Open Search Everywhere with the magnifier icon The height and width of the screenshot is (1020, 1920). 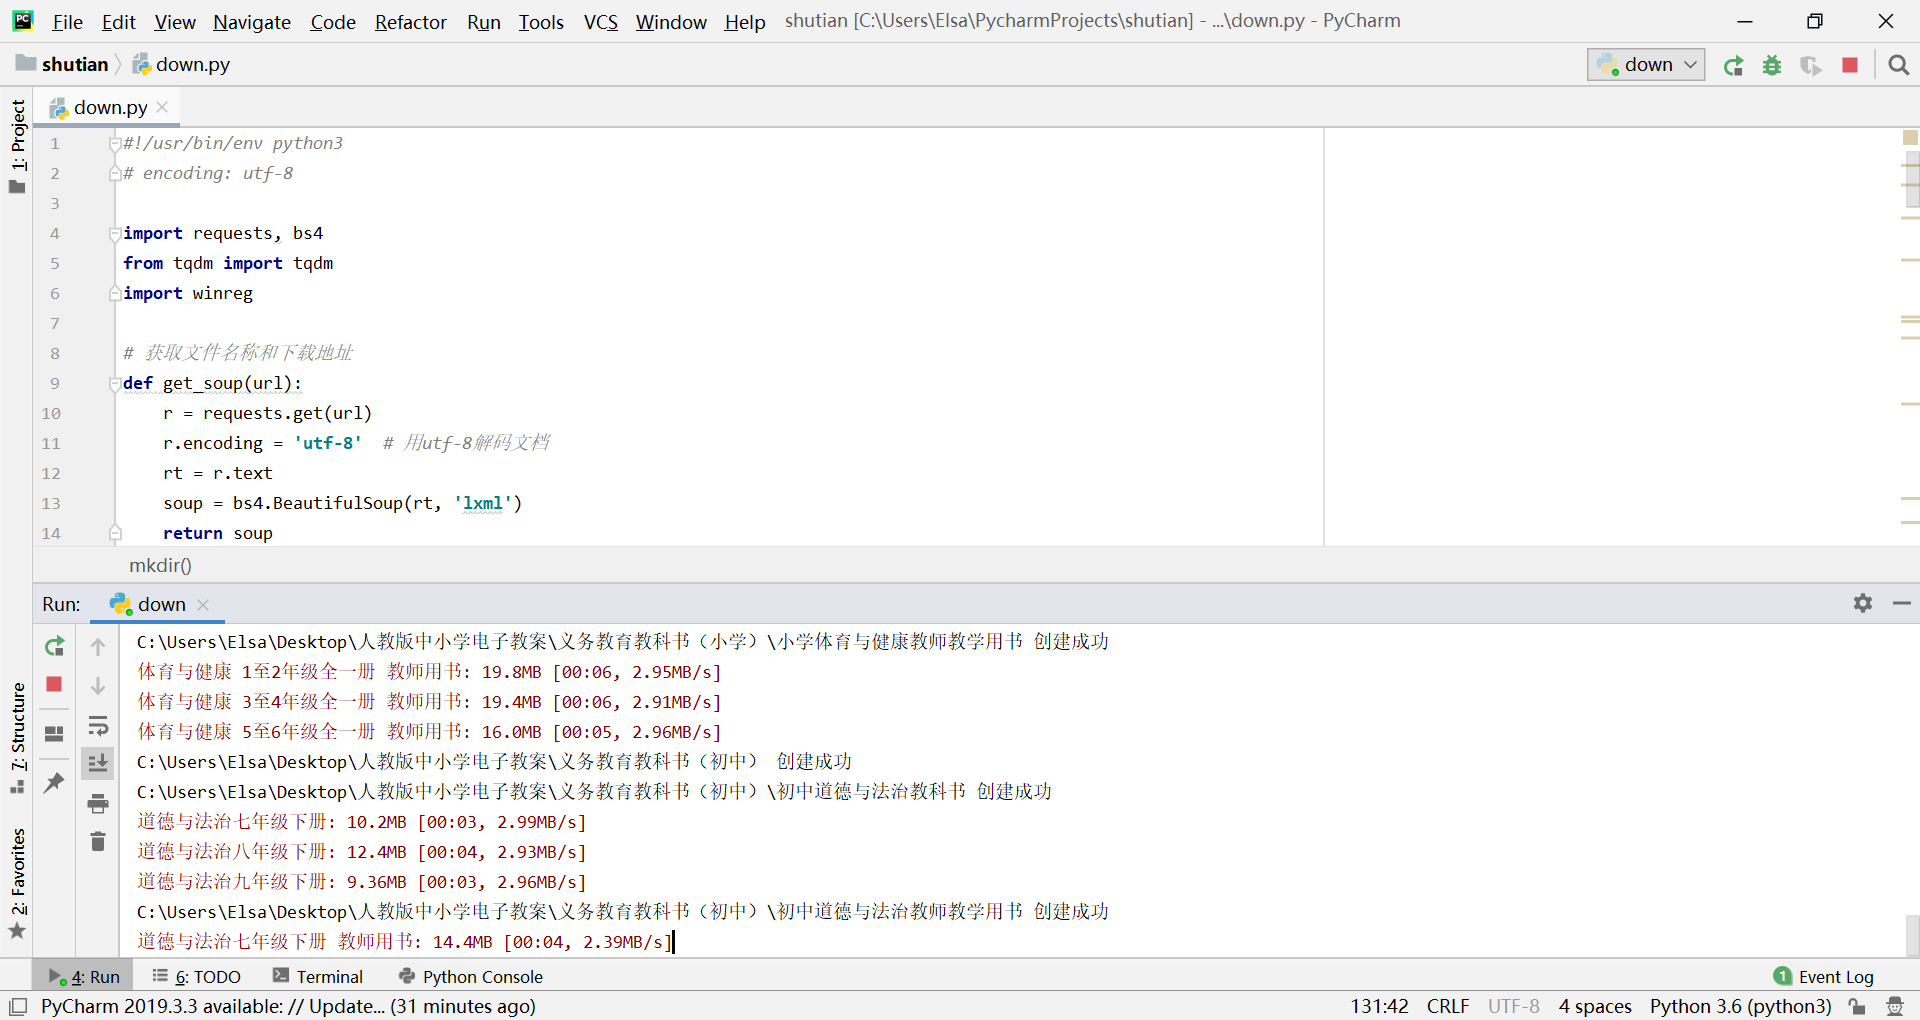pos(1898,64)
